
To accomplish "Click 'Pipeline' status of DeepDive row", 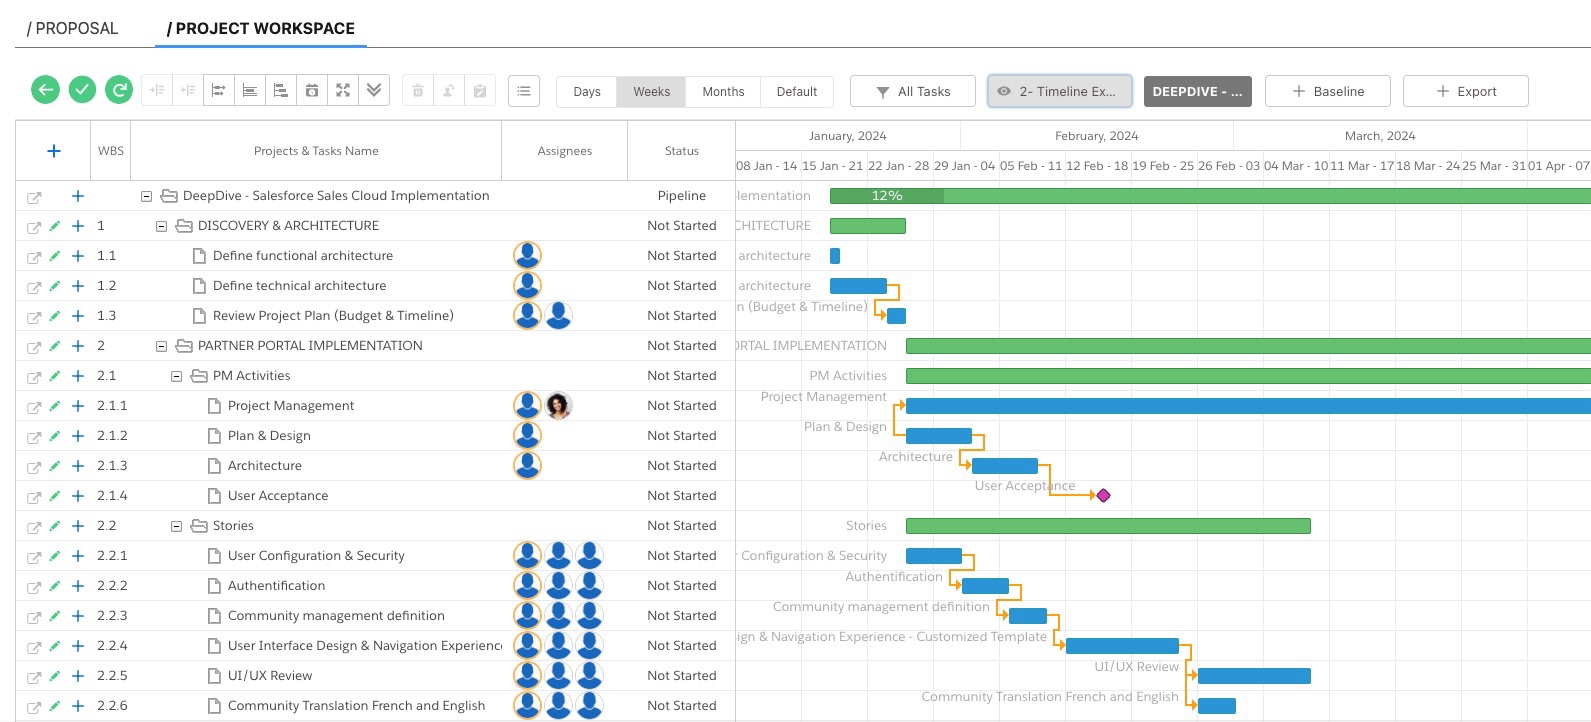I will click(x=682, y=196).
